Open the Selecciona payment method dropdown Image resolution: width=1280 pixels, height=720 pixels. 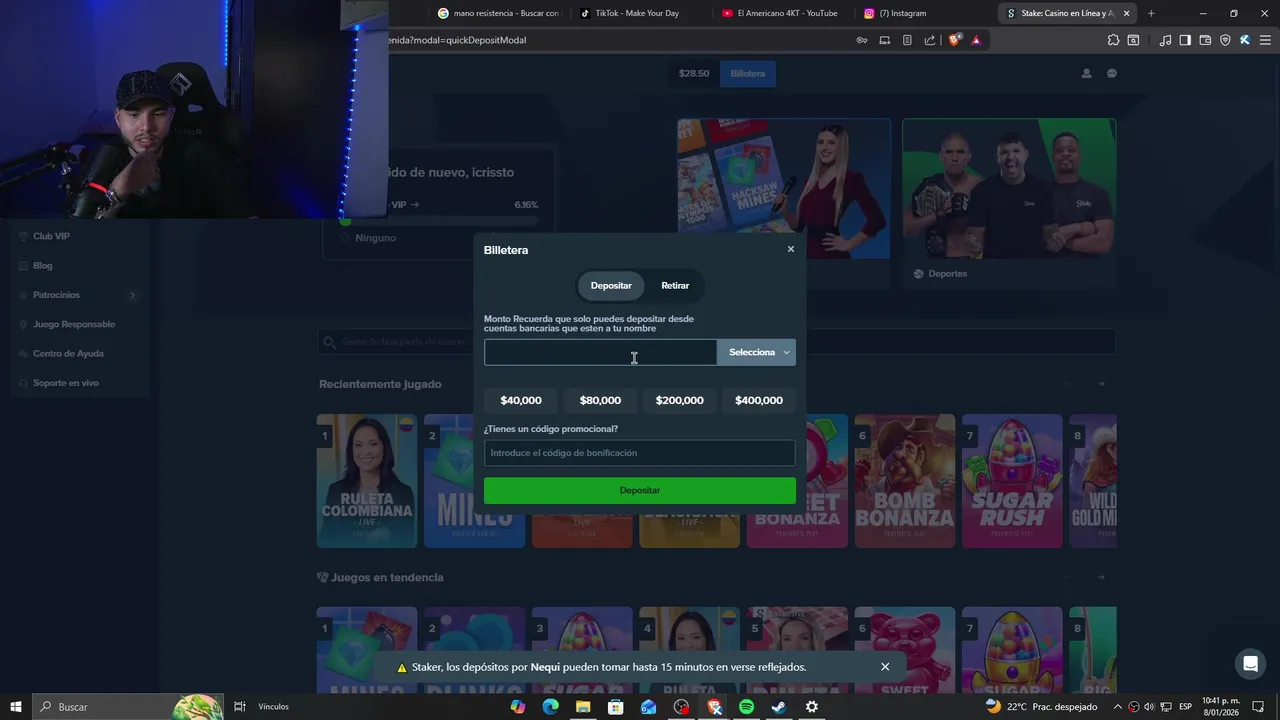coord(757,352)
